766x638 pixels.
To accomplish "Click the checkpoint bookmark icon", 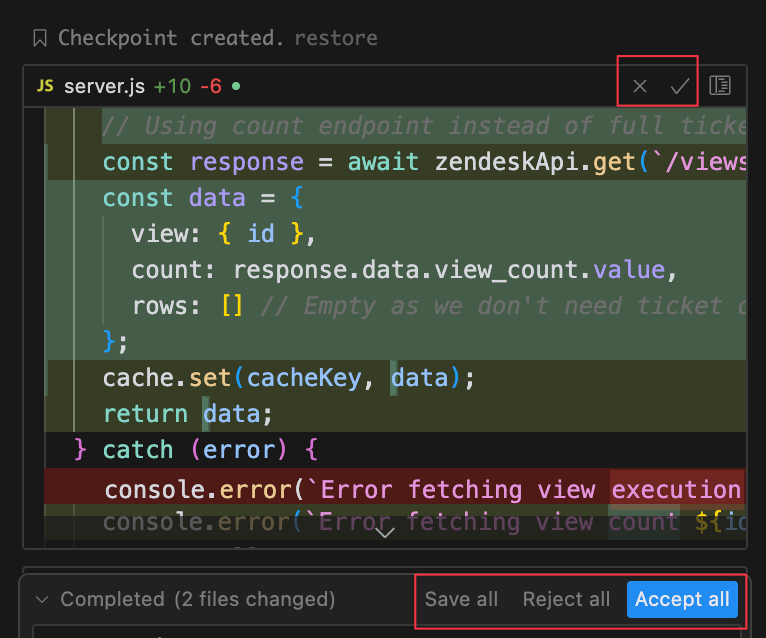I will click(40, 38).
